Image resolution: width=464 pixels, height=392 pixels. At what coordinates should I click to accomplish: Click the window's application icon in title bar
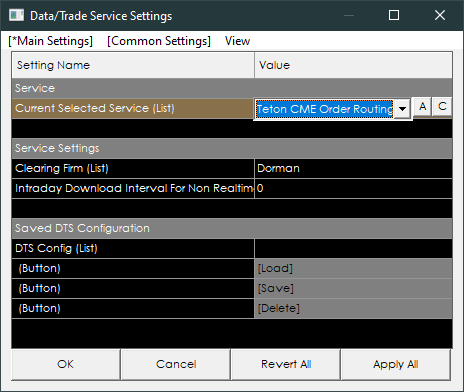click(x=16, y=15)
